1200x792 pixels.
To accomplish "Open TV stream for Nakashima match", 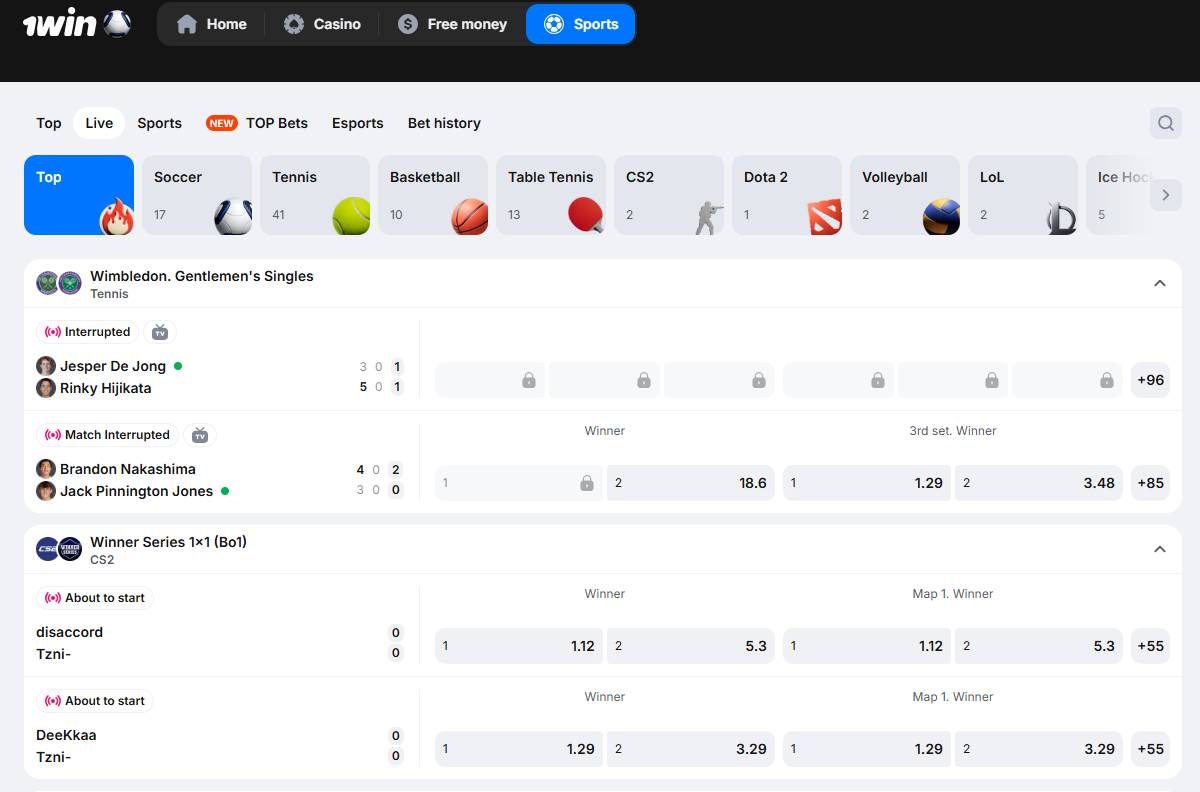I will pyautogui.click(x=200, y=435).
